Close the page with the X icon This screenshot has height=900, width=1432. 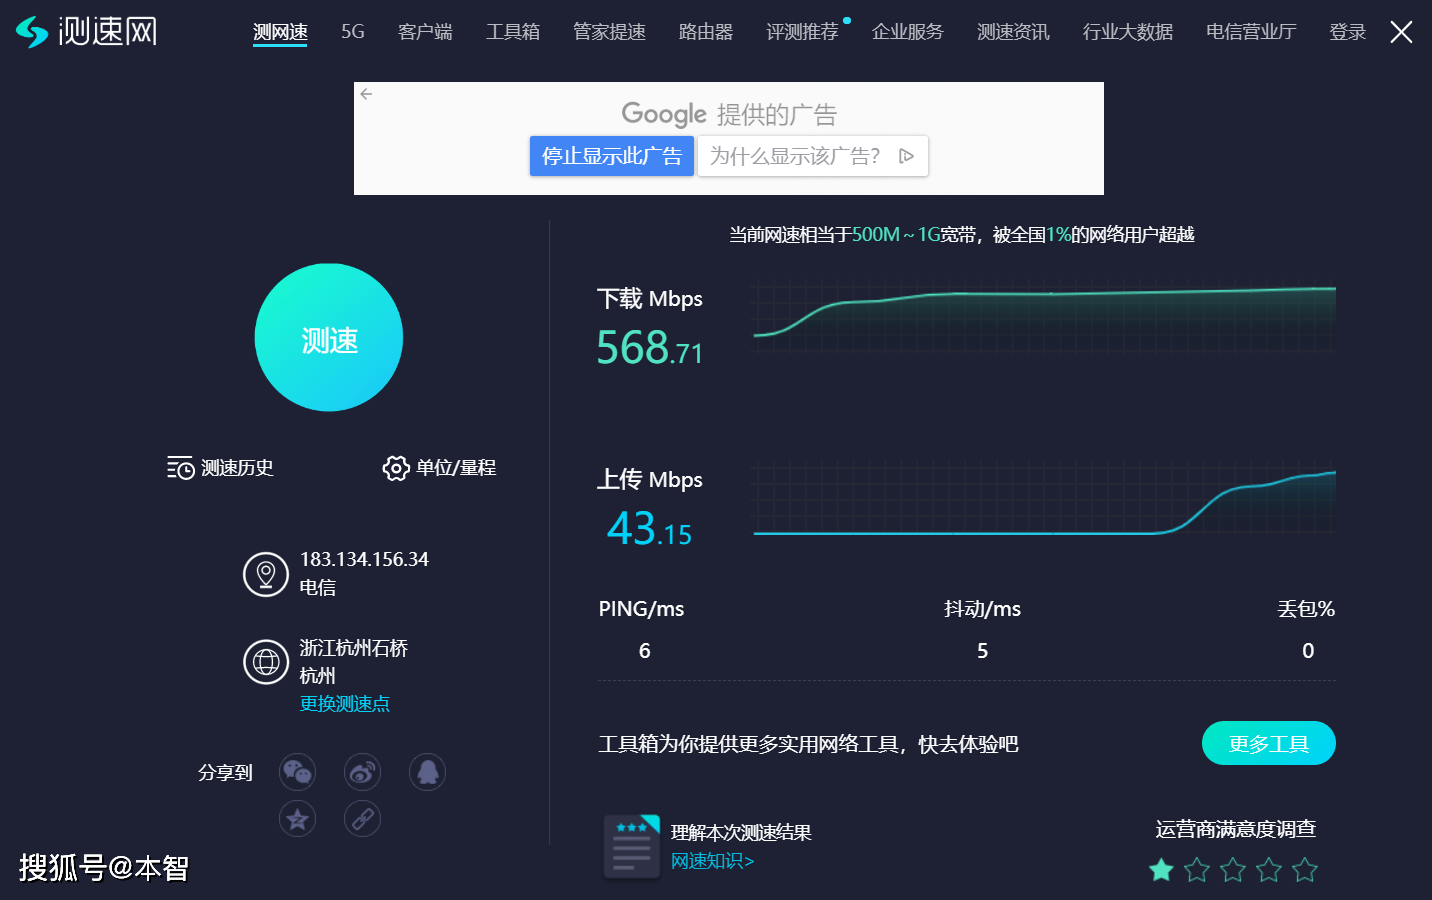pos(1402,32)
